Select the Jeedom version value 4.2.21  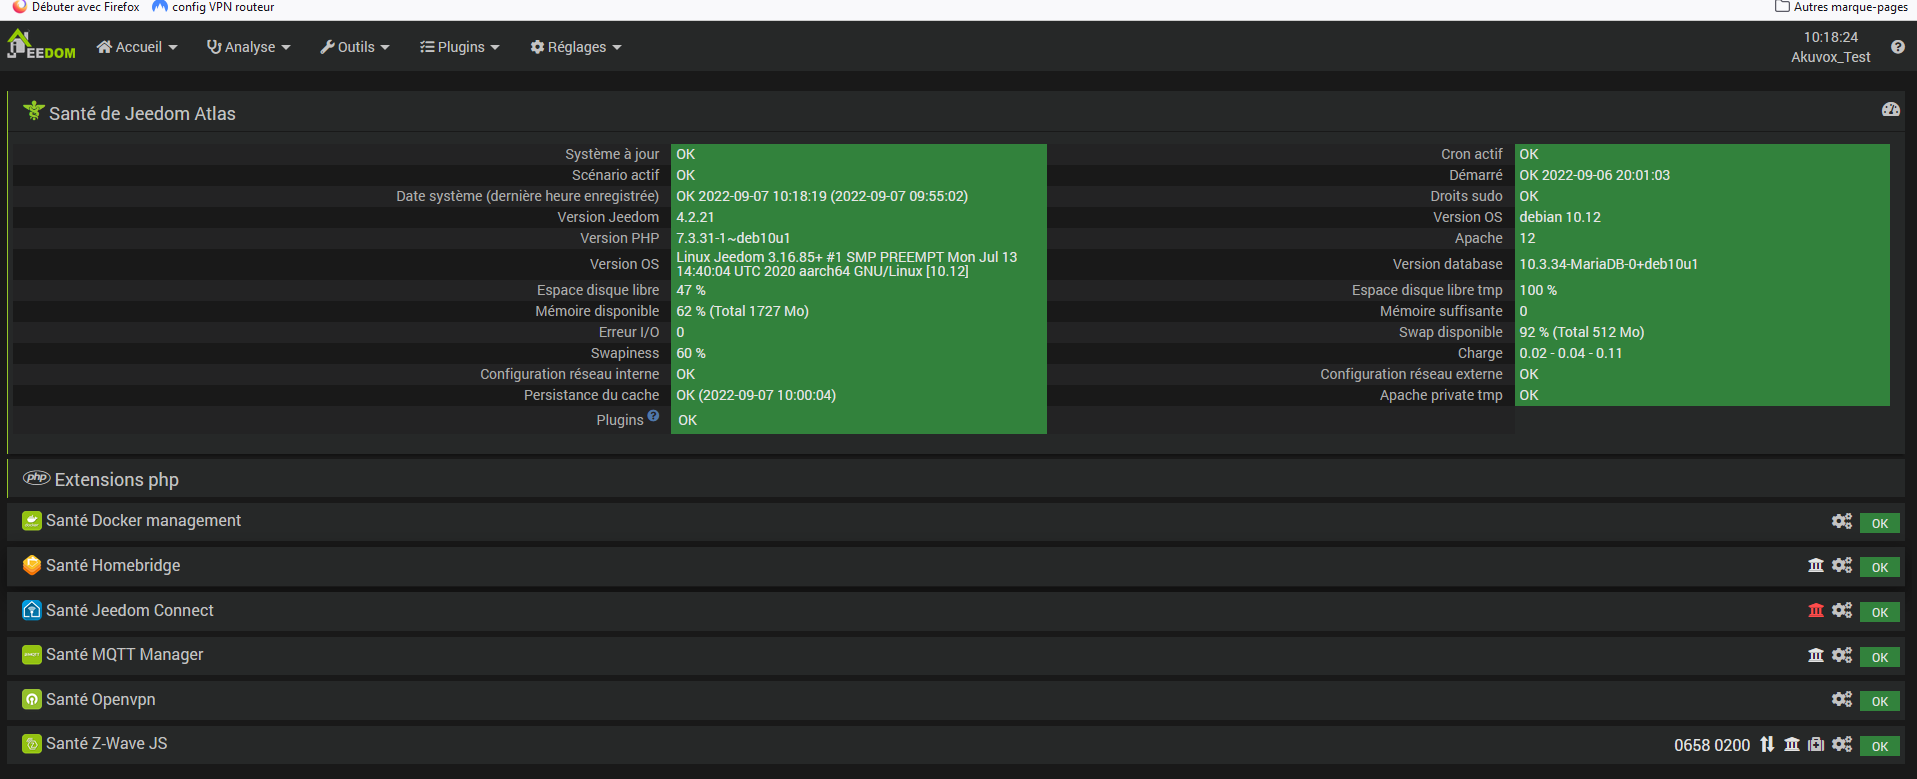point(695,217)
